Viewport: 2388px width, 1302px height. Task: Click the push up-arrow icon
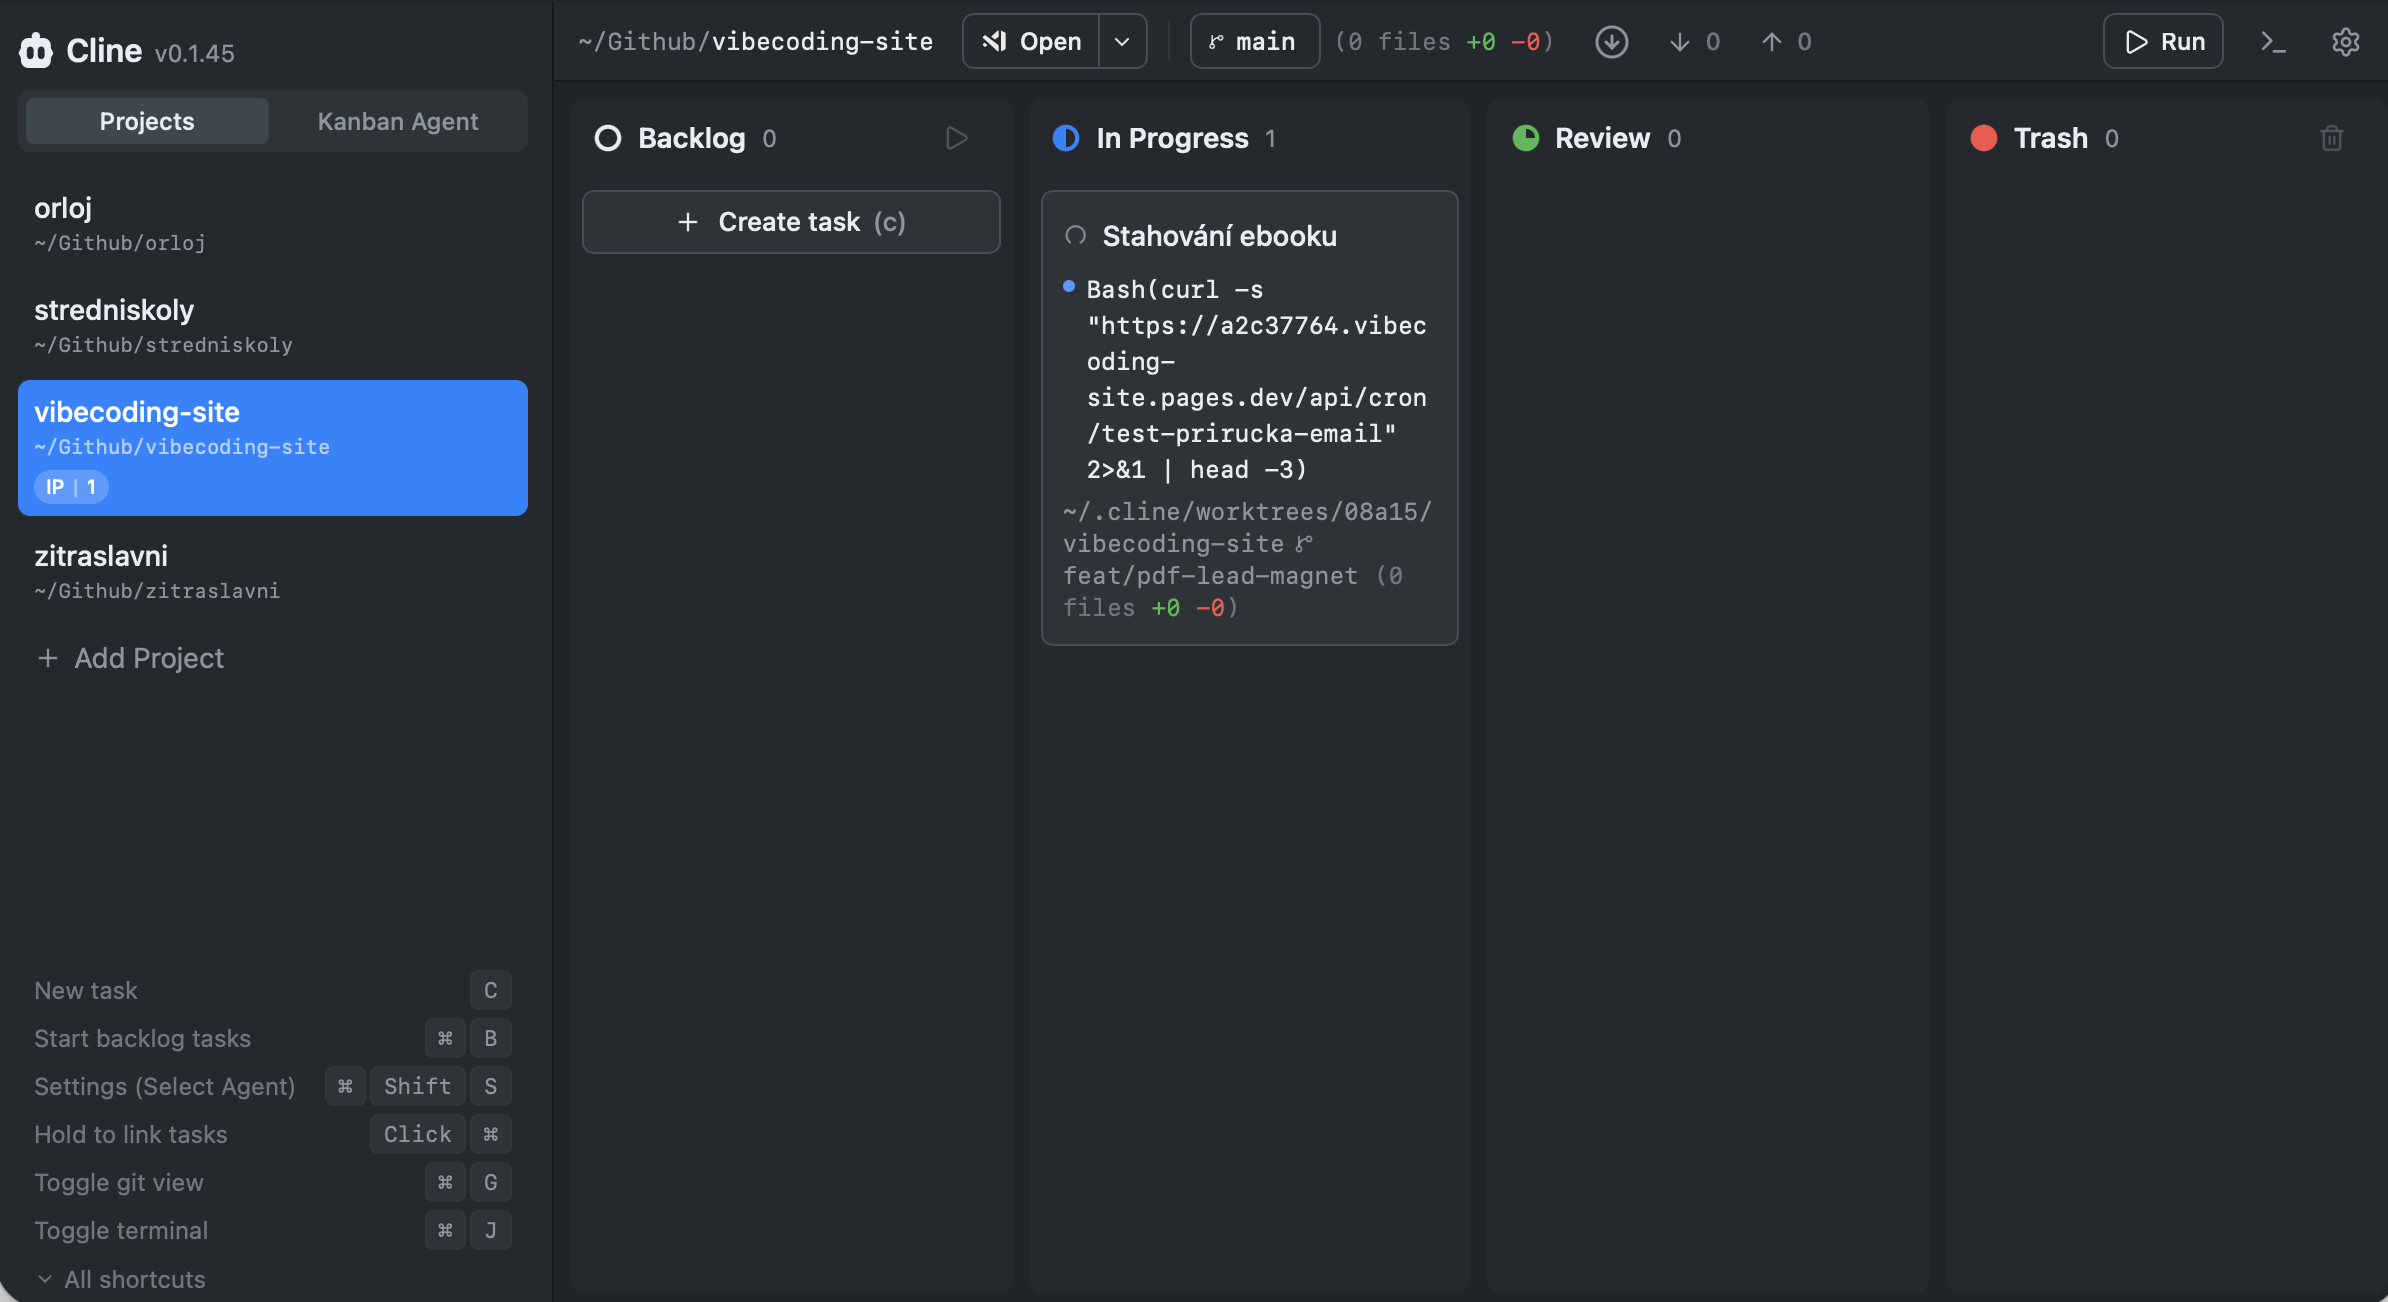[x=1772, y=41]
